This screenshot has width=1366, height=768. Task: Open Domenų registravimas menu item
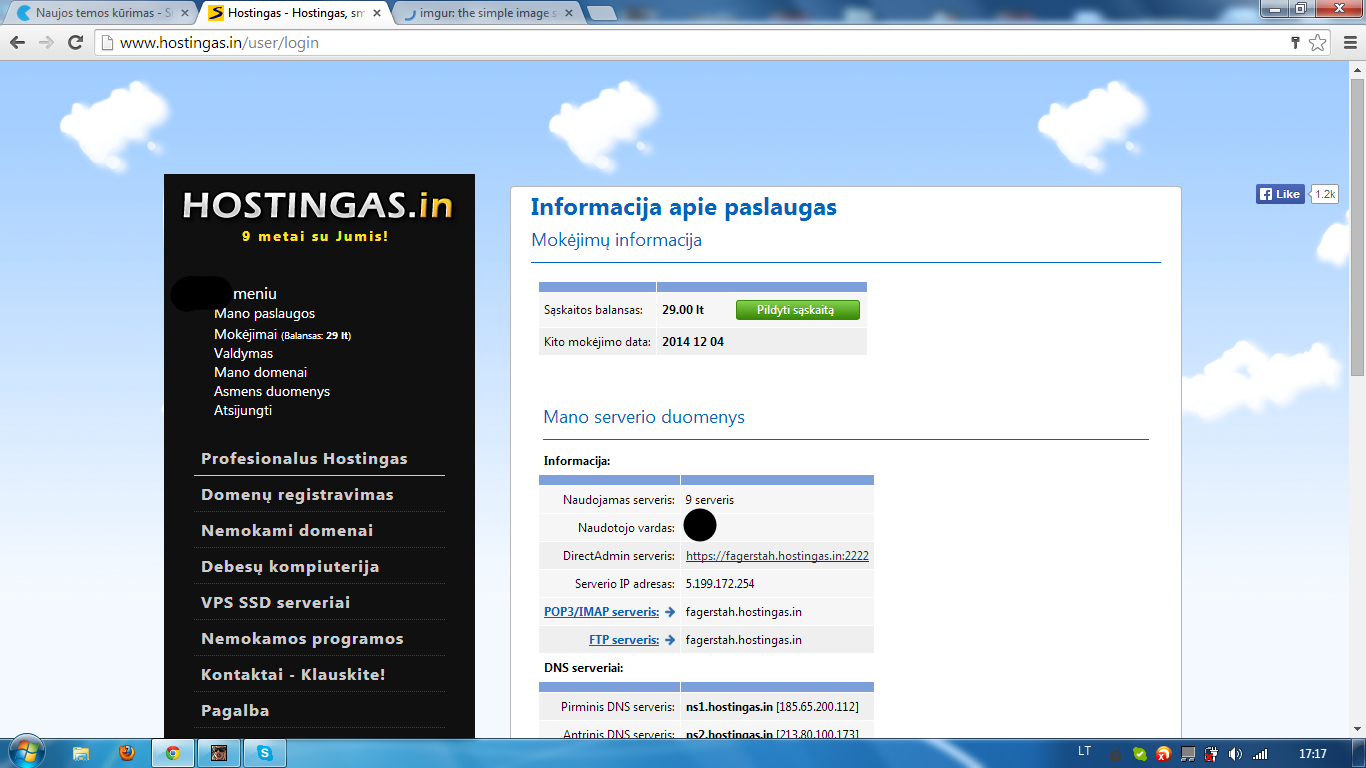coord(297,495)
